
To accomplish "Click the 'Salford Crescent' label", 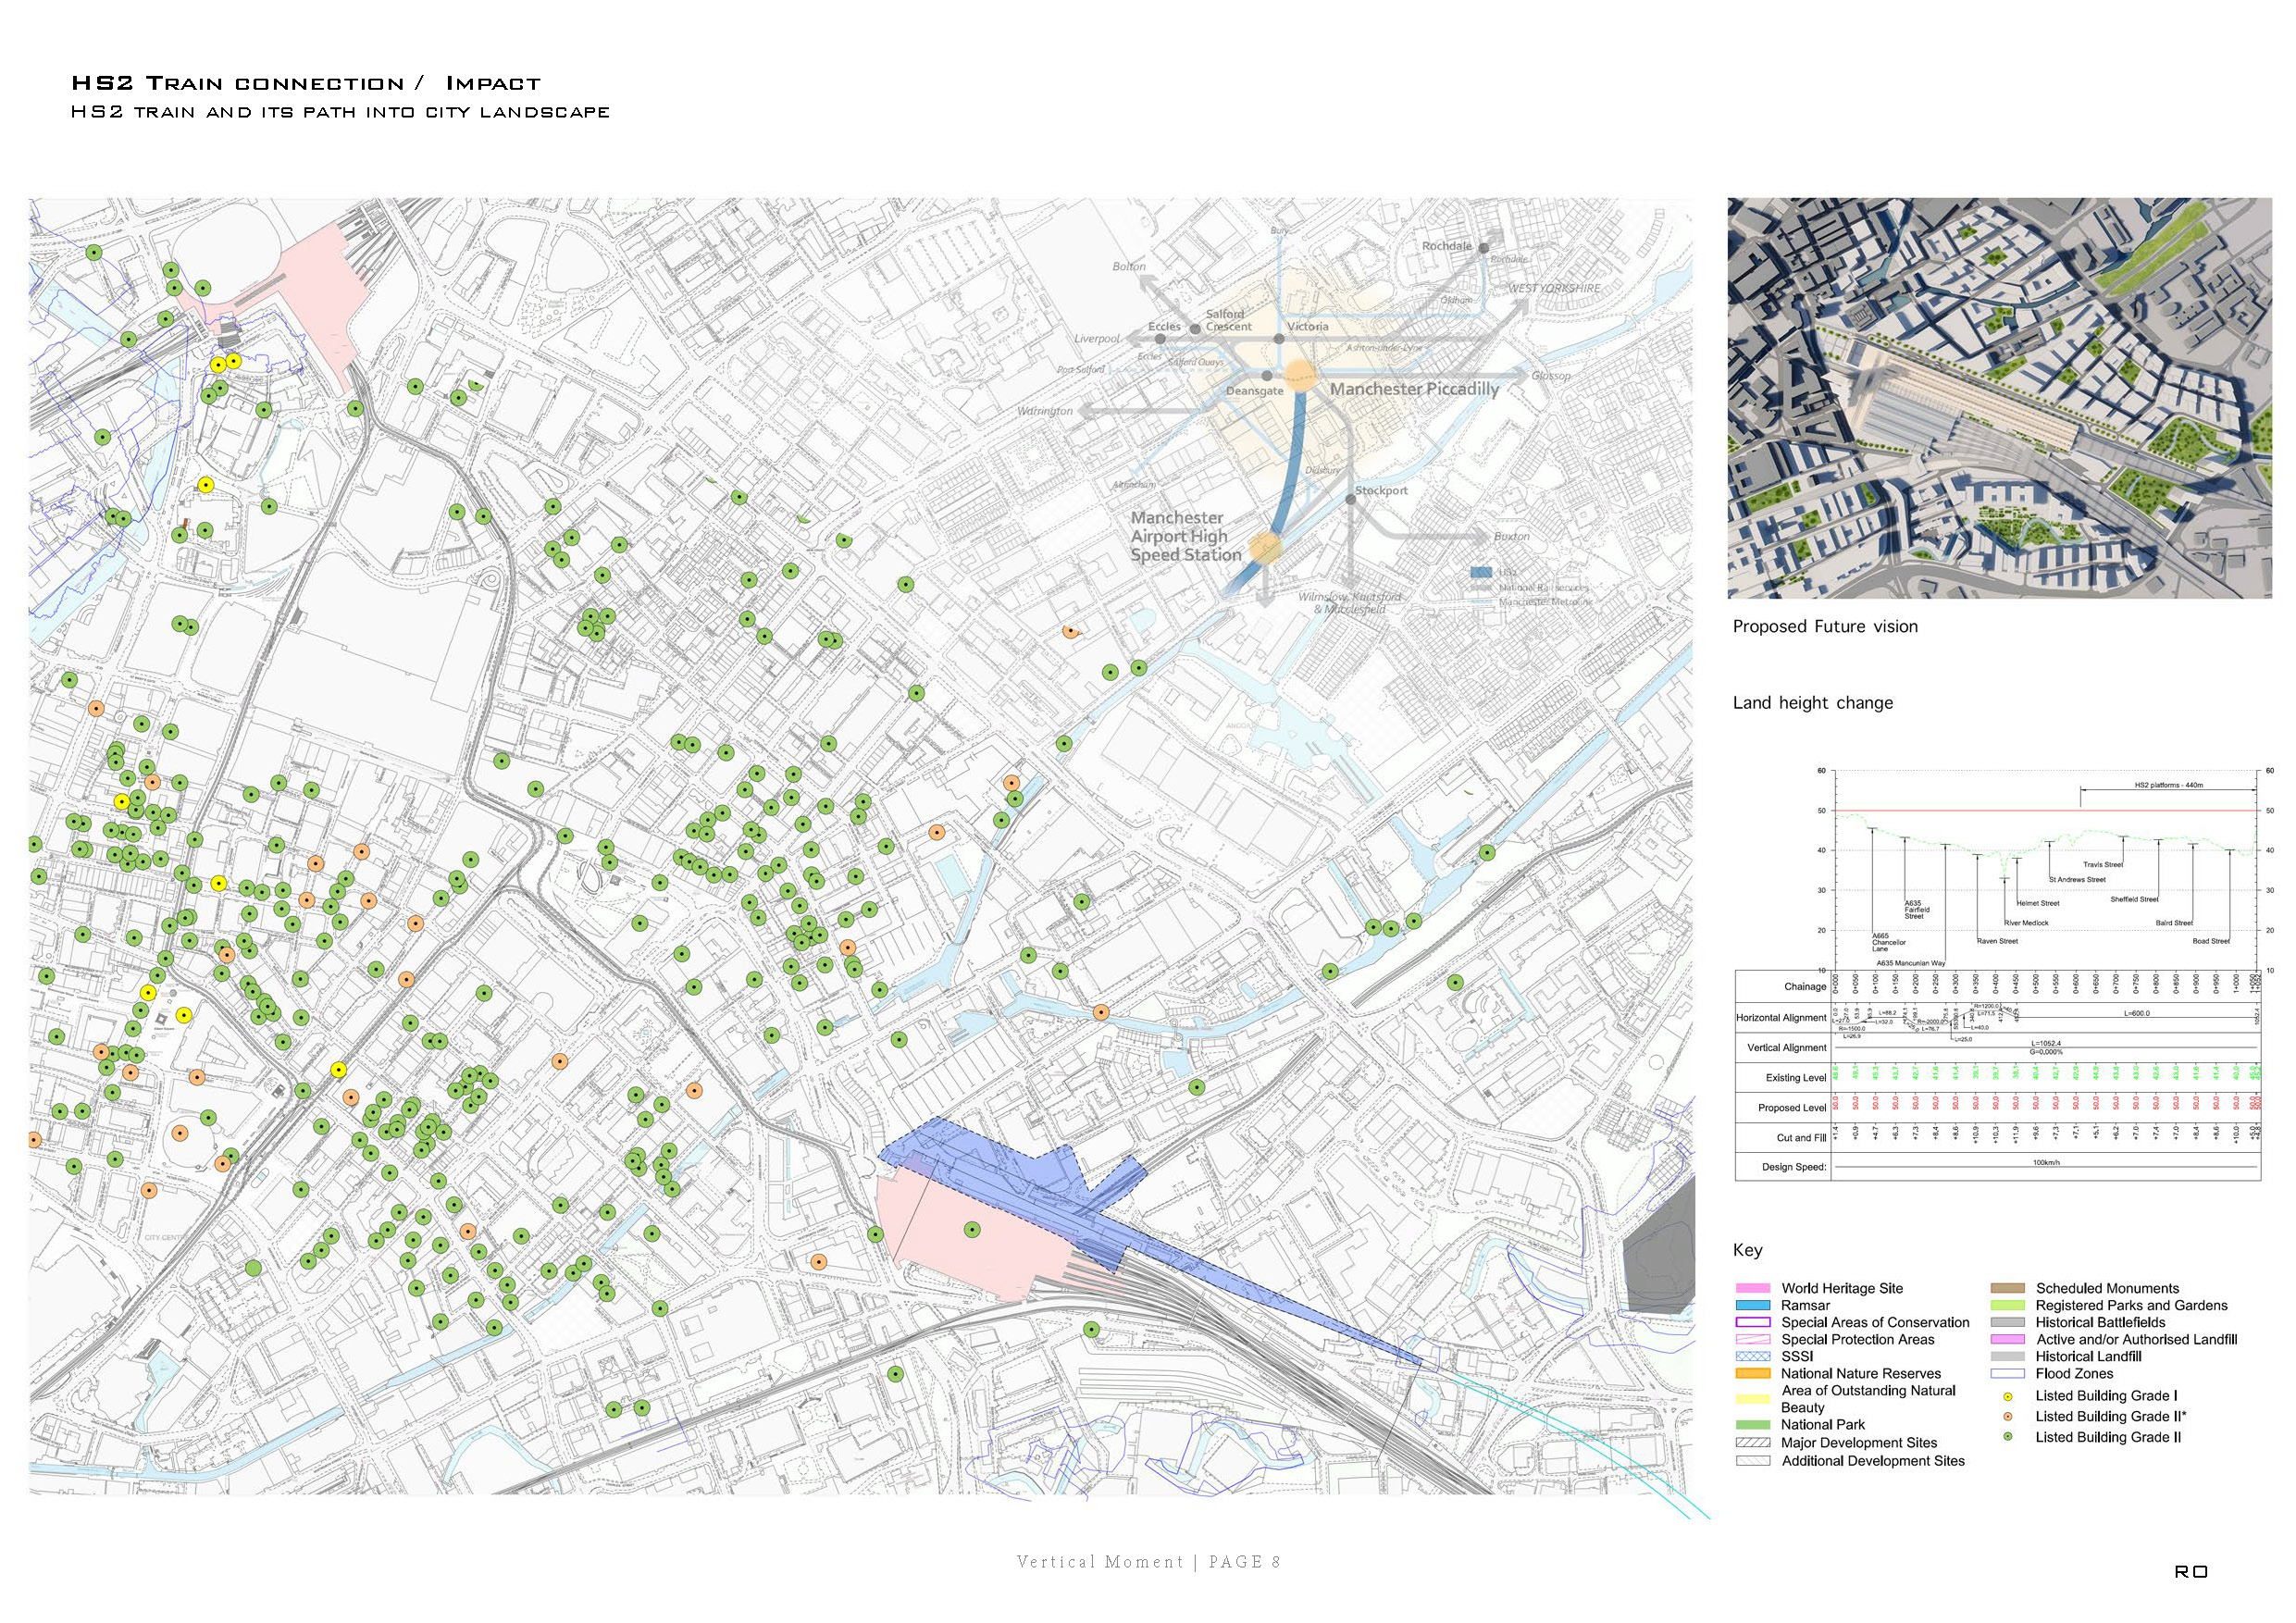I will pos(1228,320).
